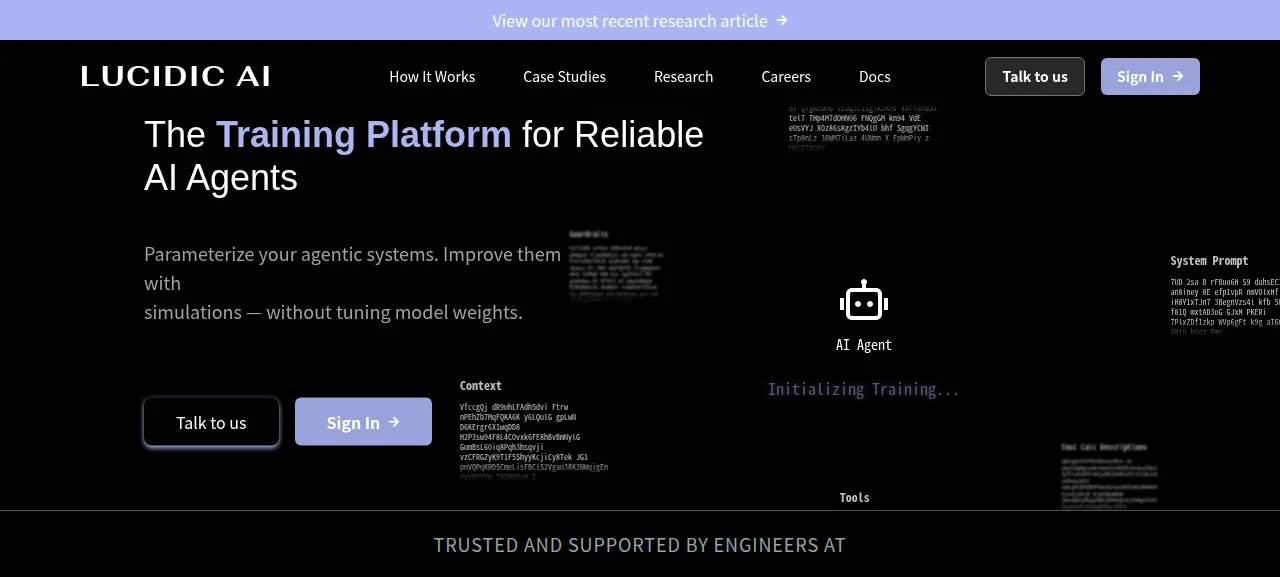
Task: Click the arrow icon in header Sign In button
Action: click(x=1178, y=76)
